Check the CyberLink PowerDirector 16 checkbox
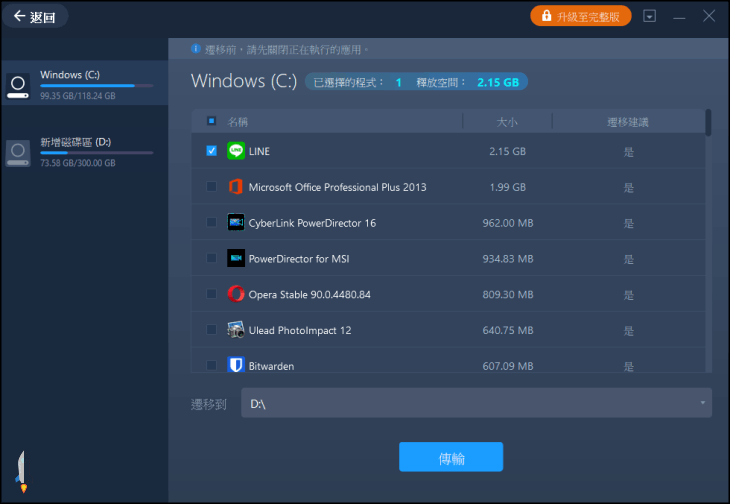This screenshot has height=504, width=730. tap(211, 222)
